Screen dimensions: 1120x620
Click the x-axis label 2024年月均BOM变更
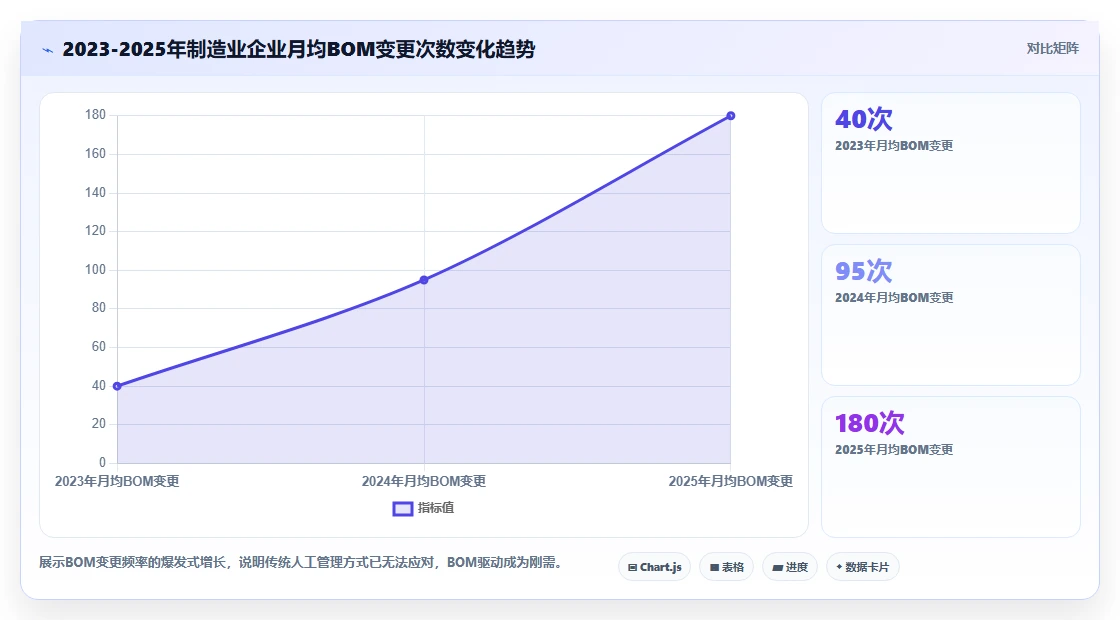tap(424, 481)
